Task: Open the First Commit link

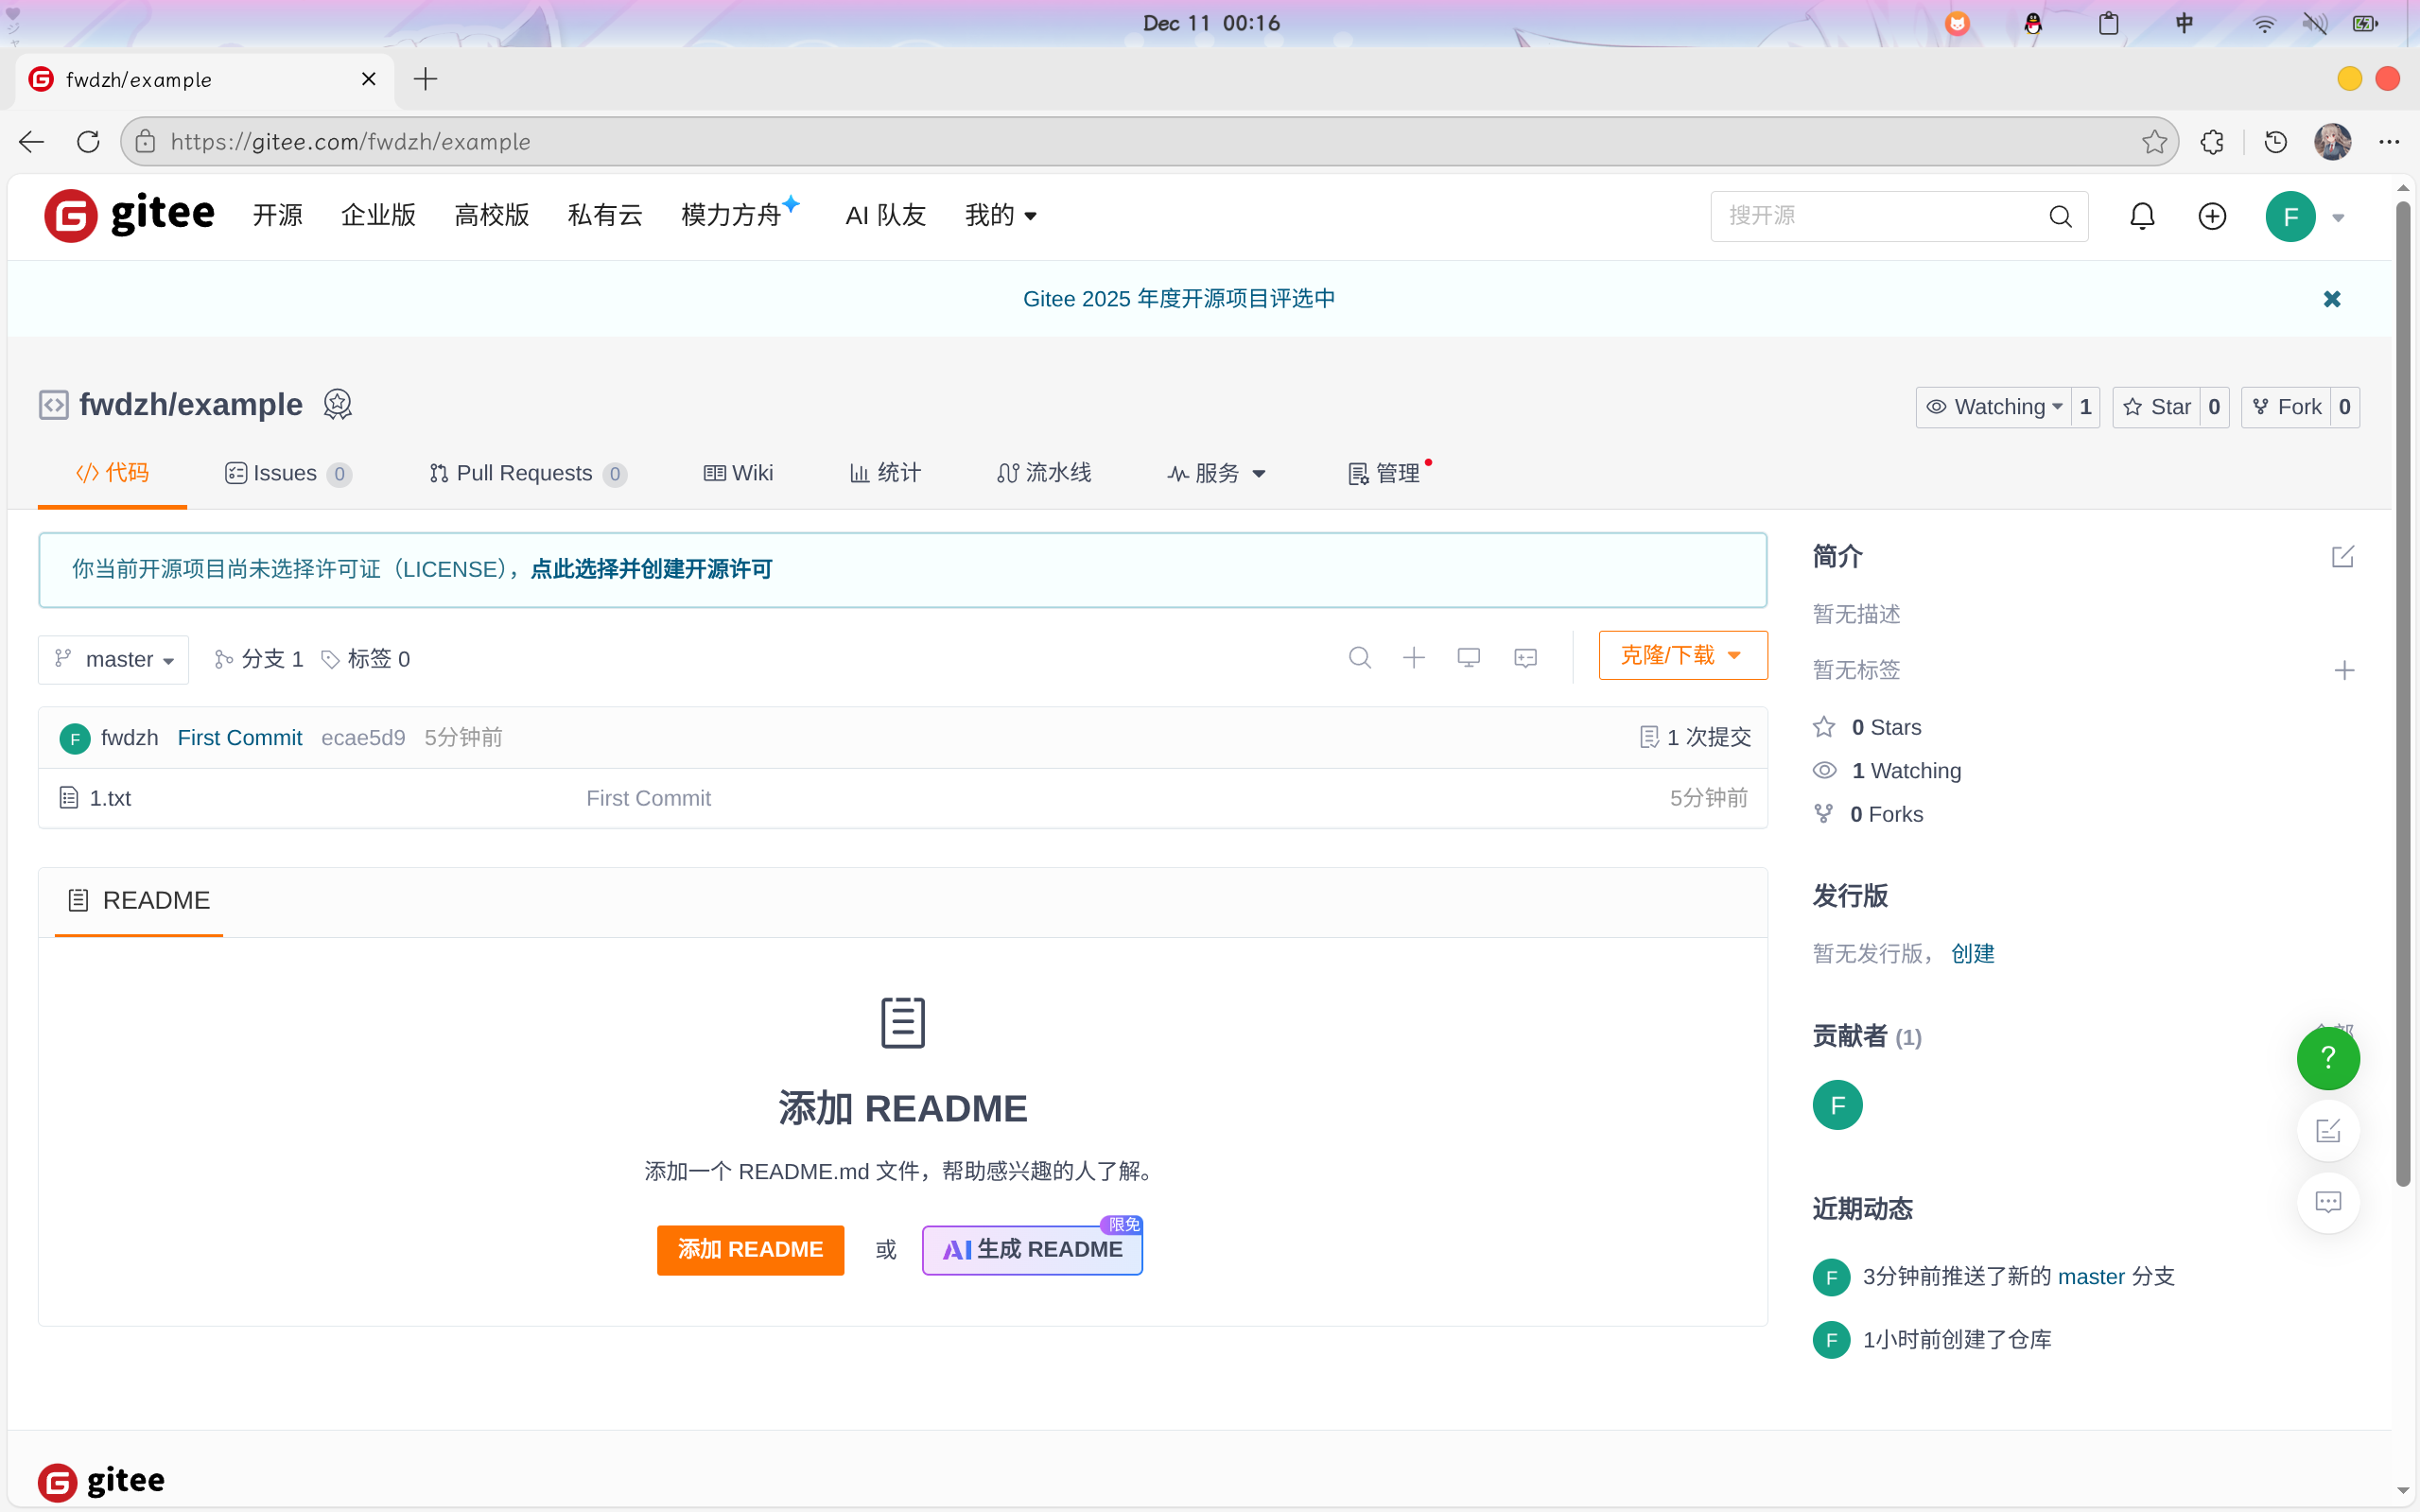Action: (x=239, y=738)
